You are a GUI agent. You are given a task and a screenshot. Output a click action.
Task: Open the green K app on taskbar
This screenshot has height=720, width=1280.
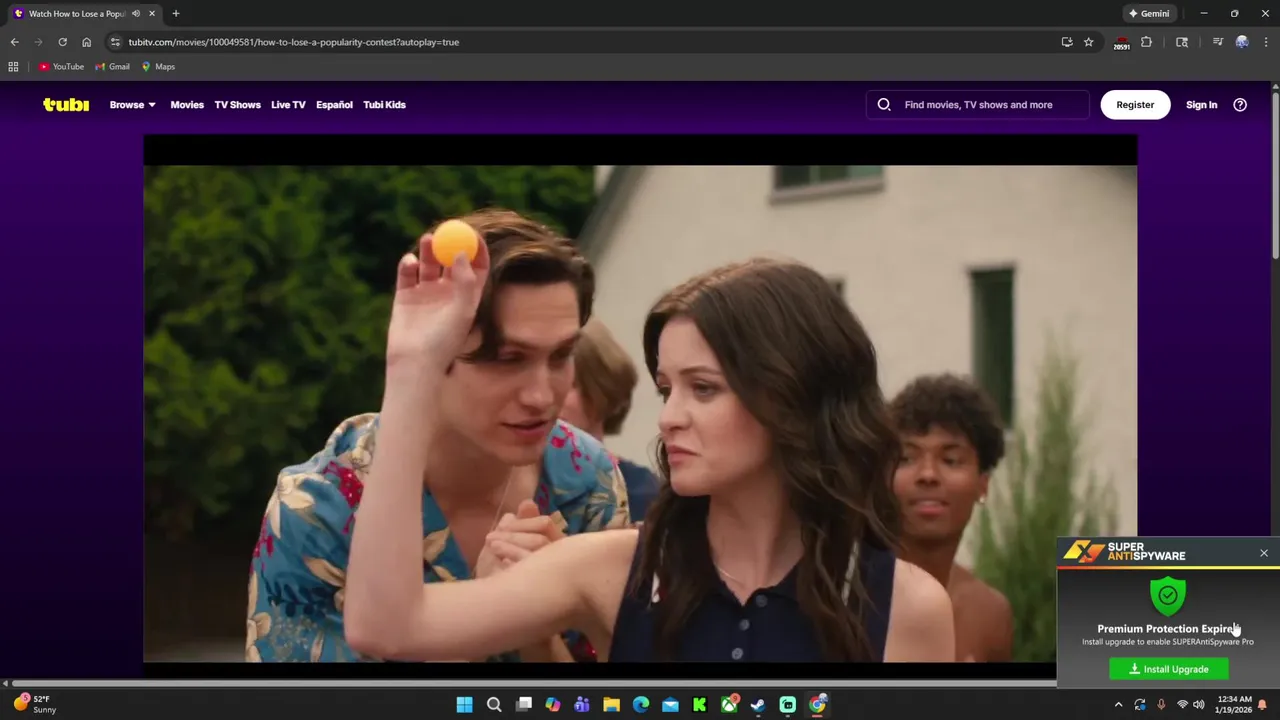tap(700, 705)
